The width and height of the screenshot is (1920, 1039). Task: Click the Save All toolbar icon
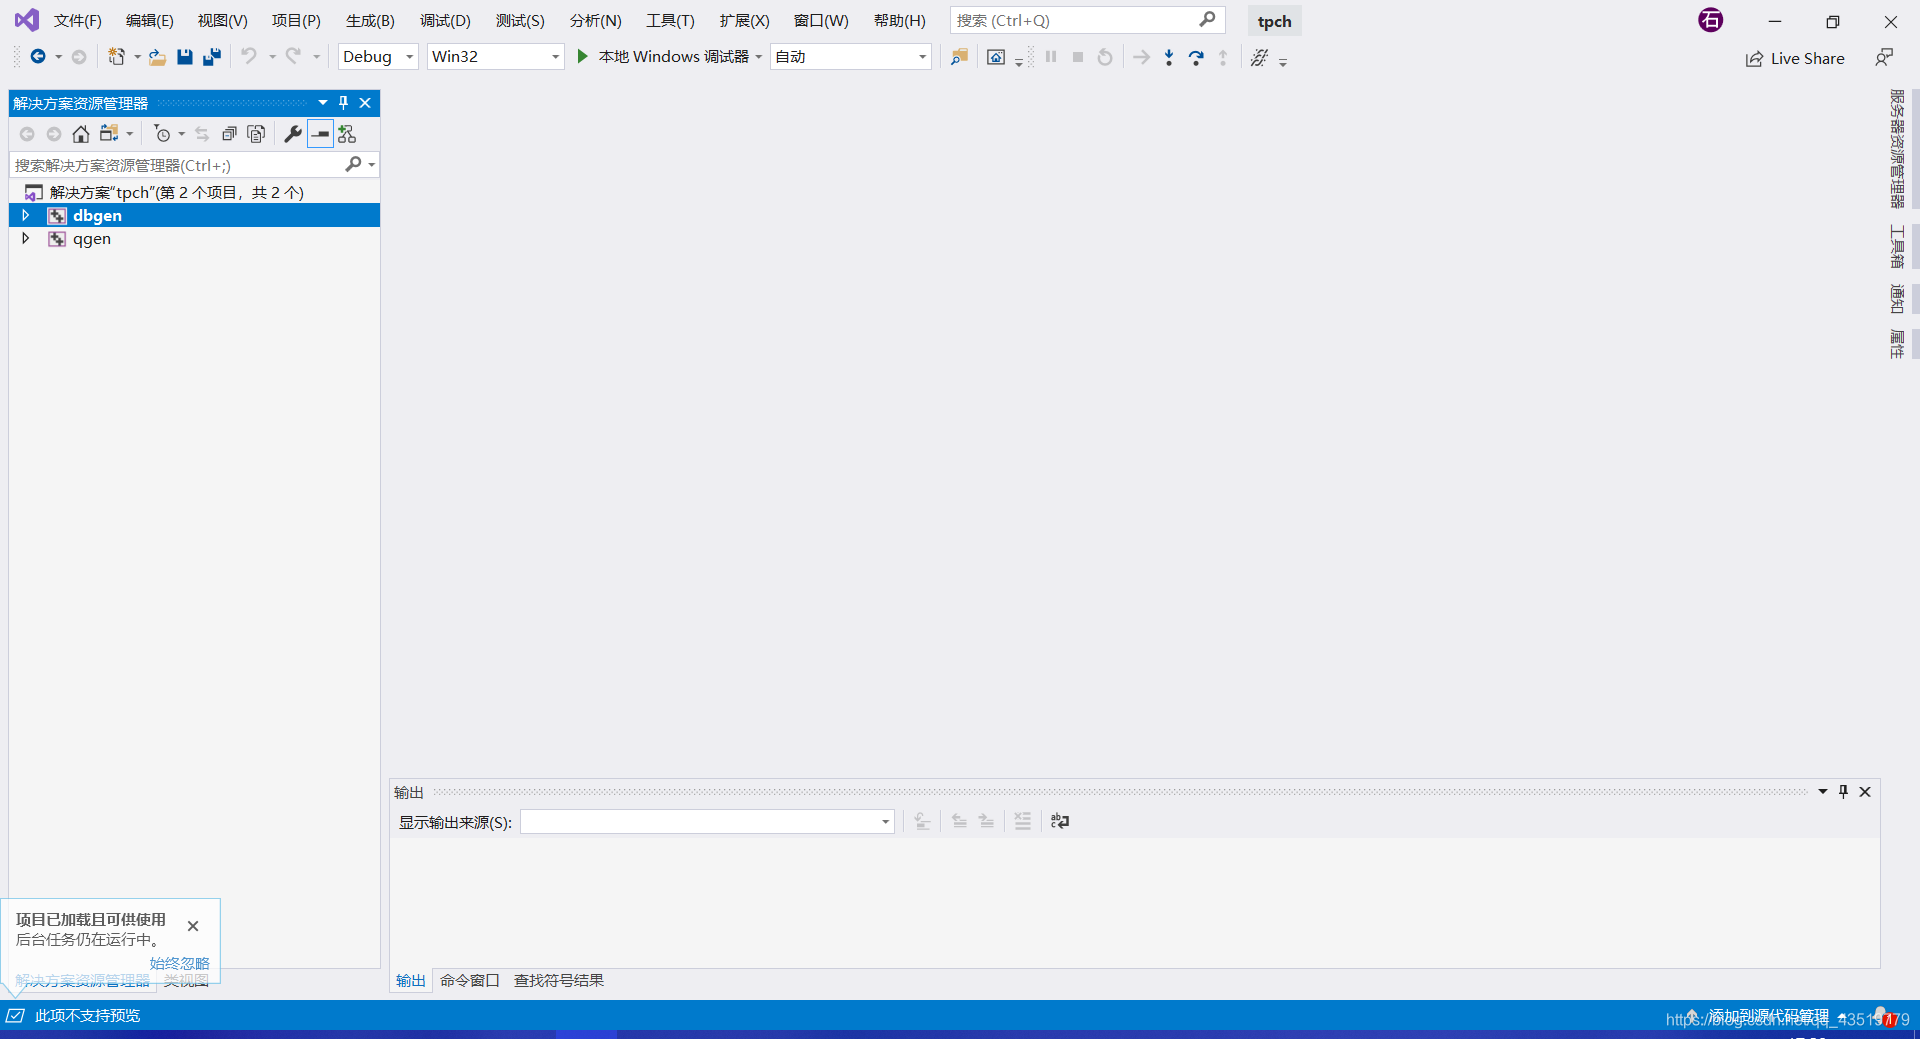tap(211, 57)
